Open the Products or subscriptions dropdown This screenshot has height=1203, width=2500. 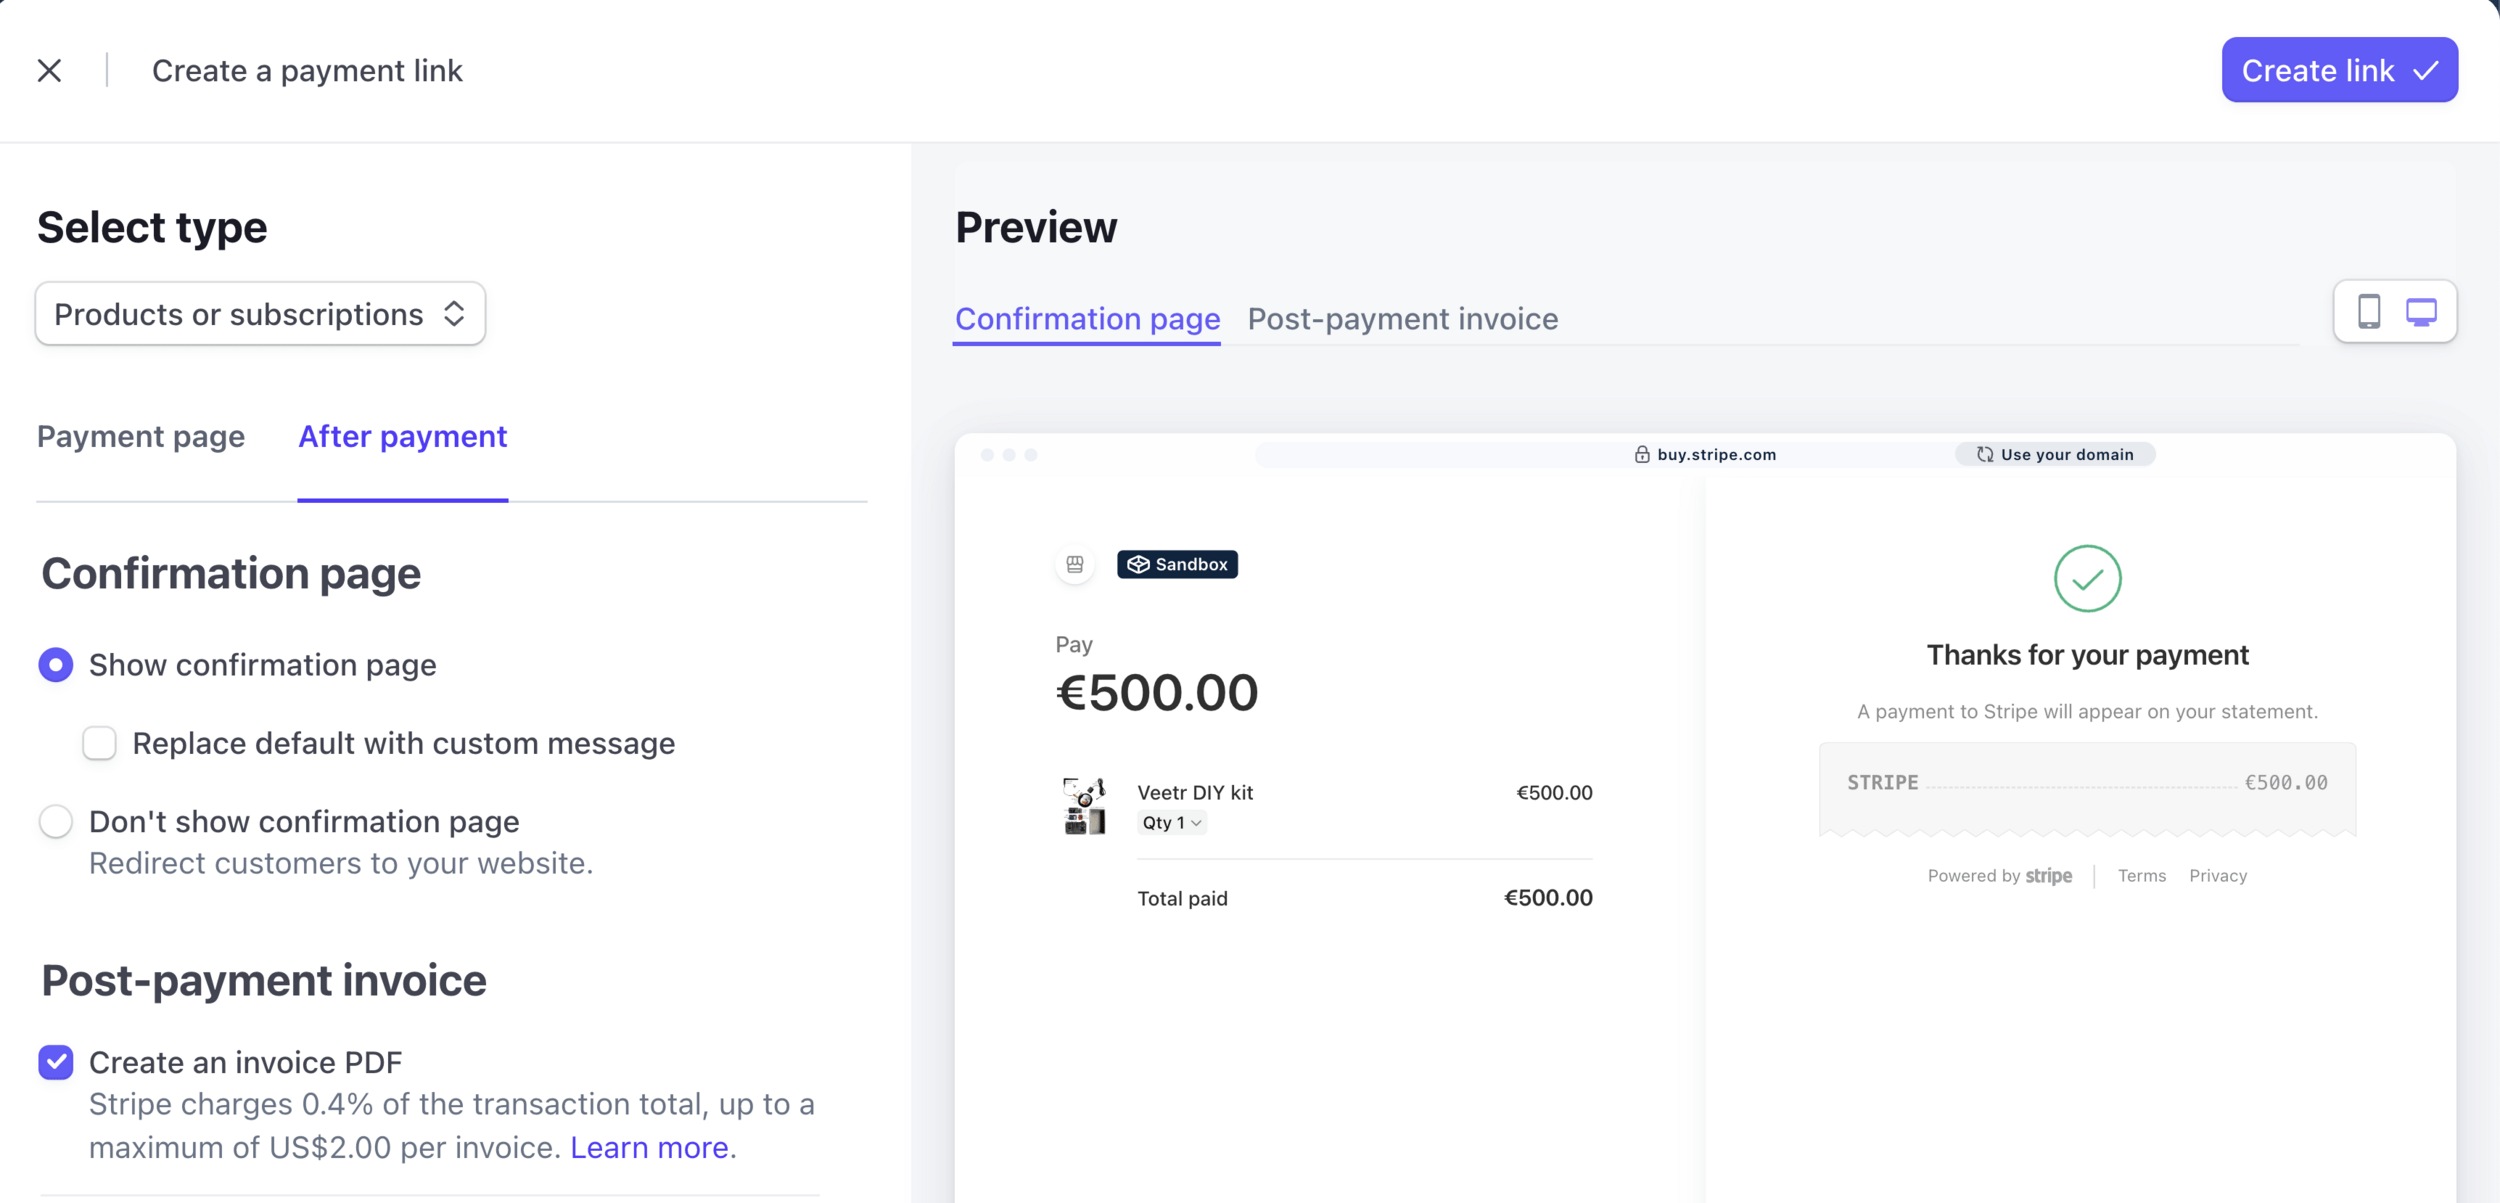click(x=260, y=314)
